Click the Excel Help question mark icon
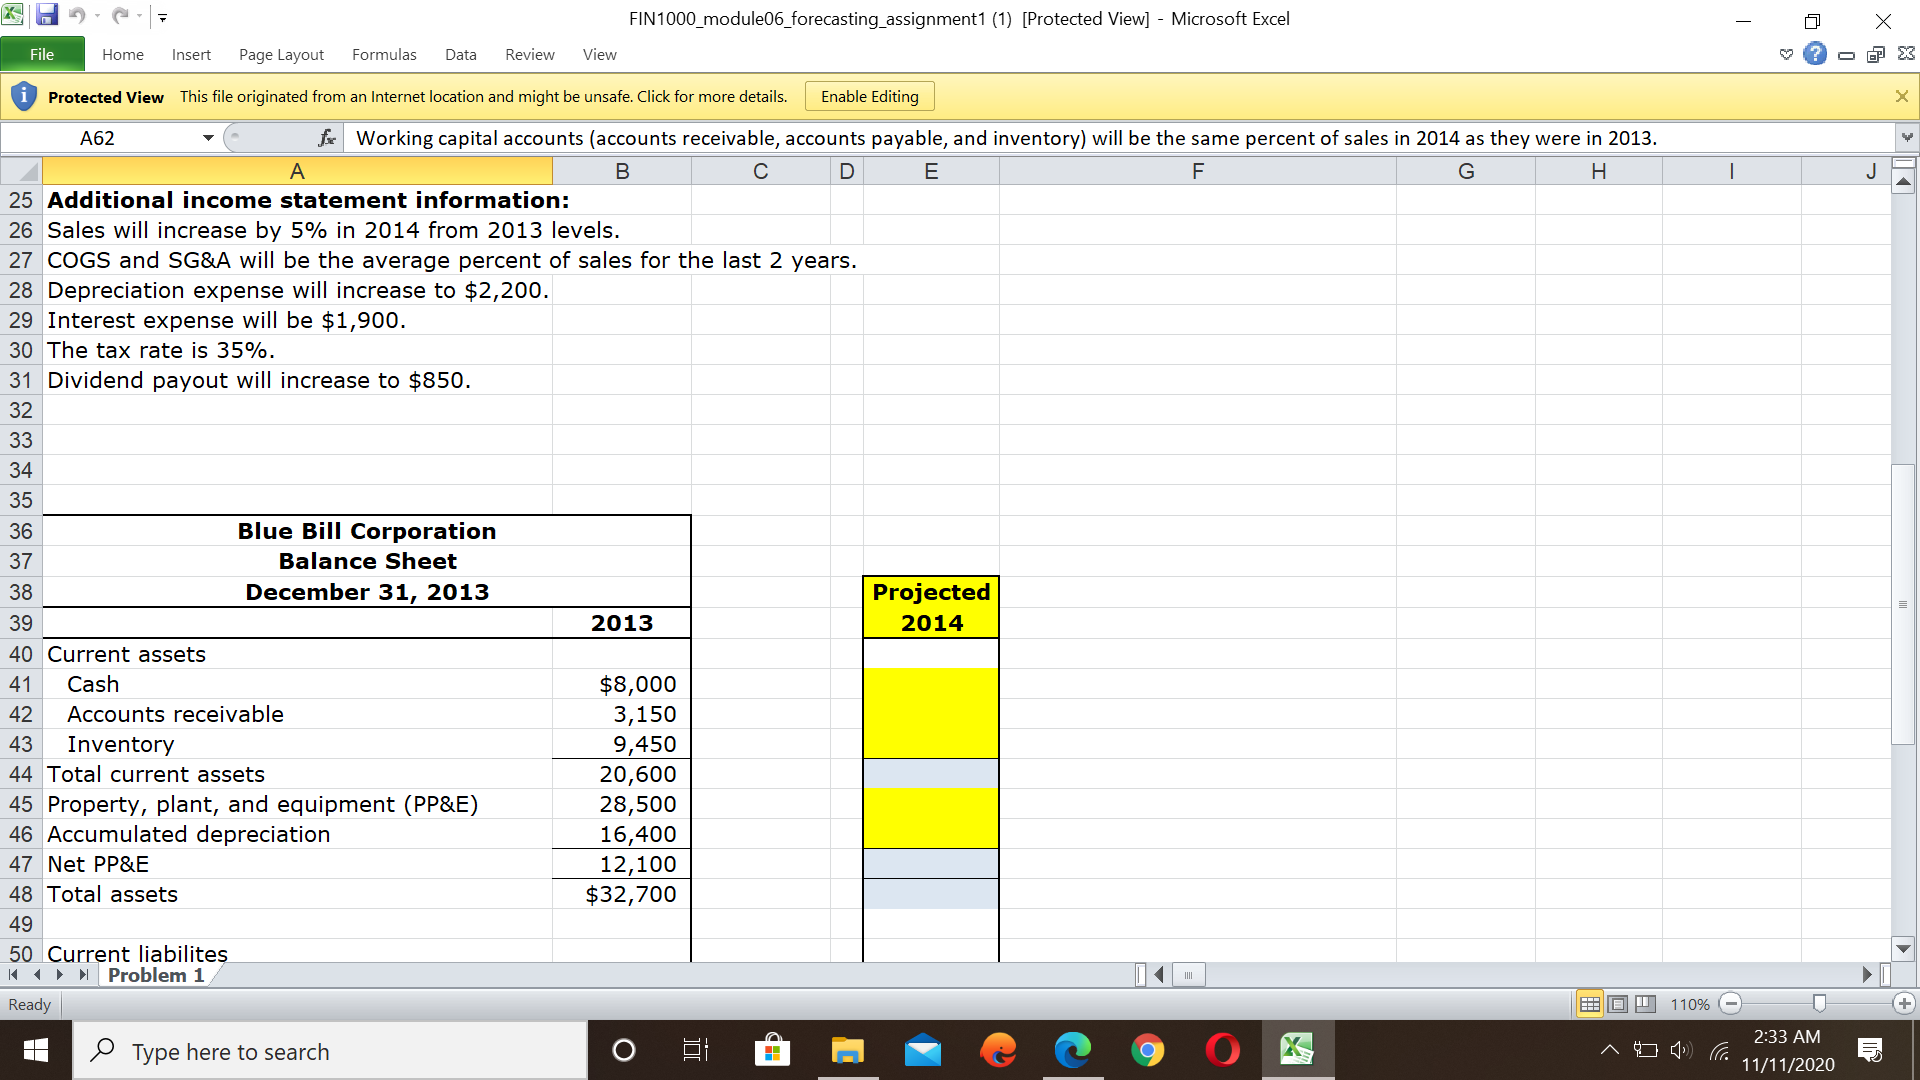The image size is (1920, 1080). pyautogui.click(x=1815, y=54)
